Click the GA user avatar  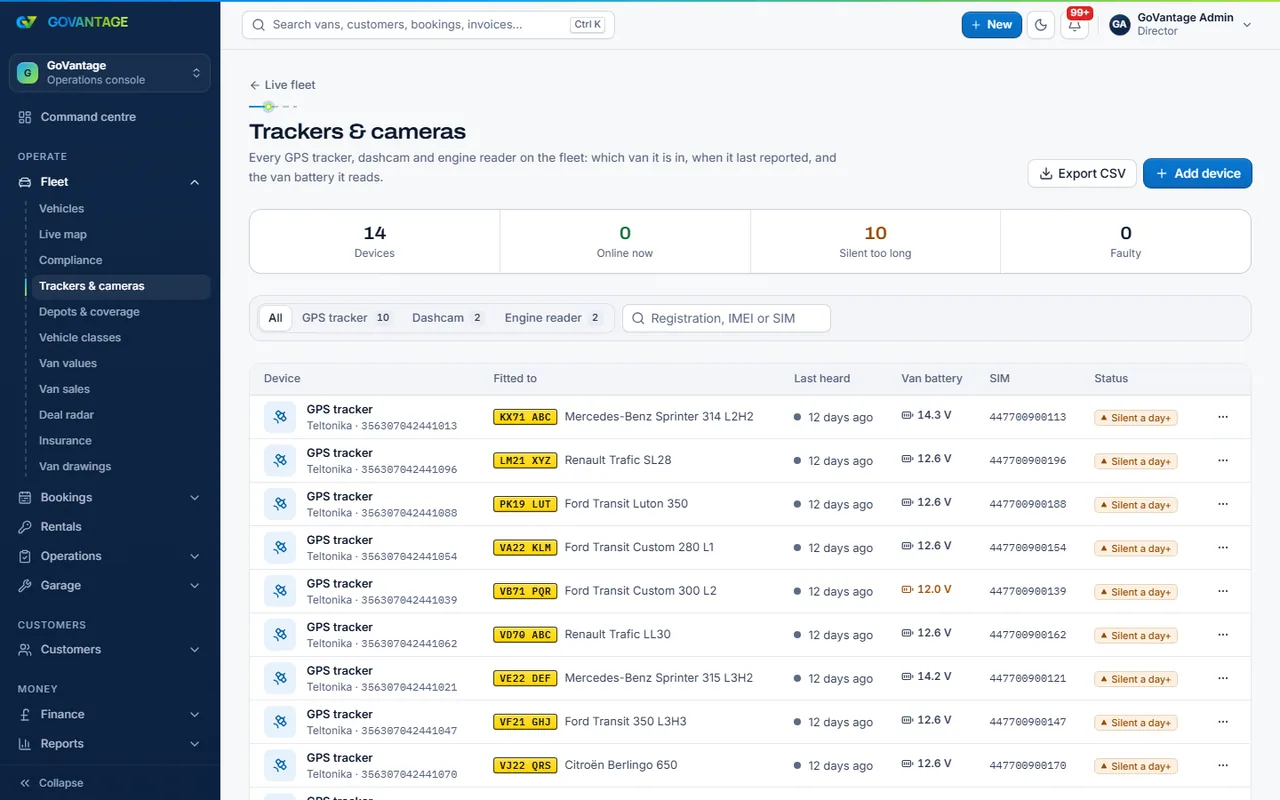1120,25
